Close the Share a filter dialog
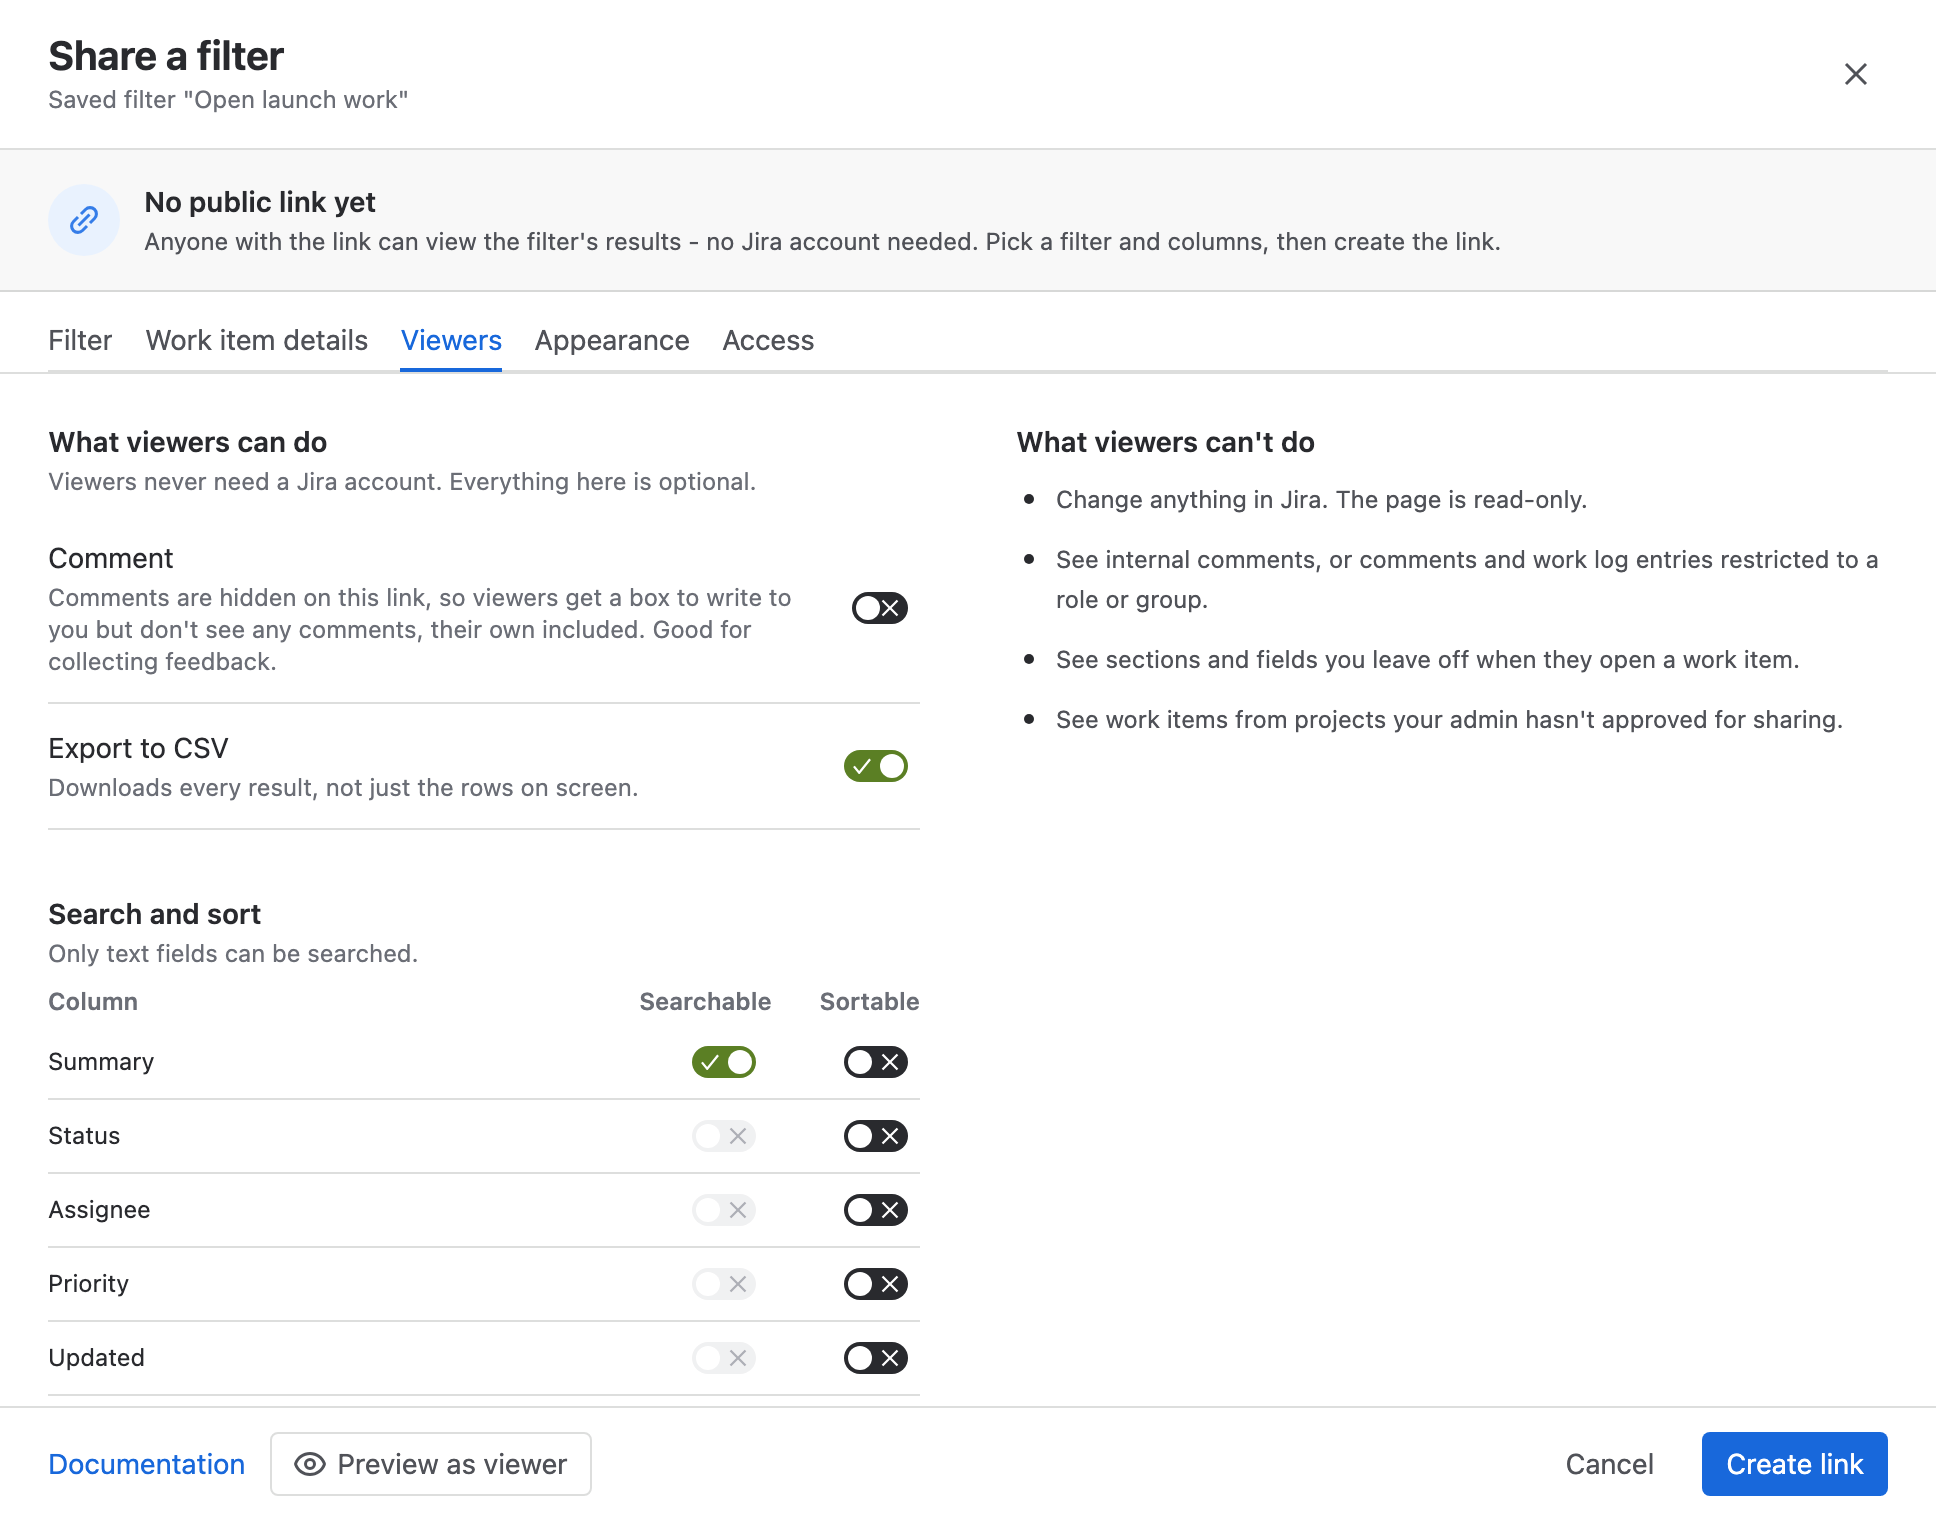This screenshot has width=1936, height=1520. click(1855, 74)
